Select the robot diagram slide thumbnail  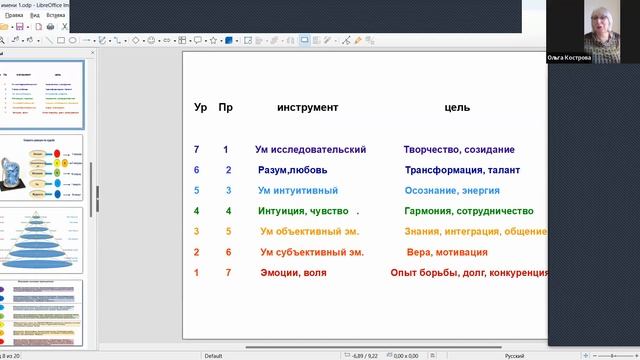pyautogui.click(x=41, y=168)
